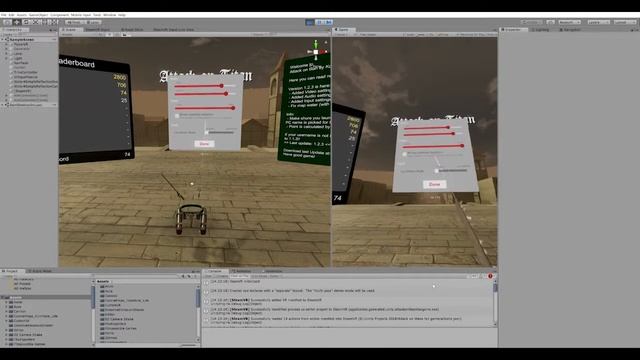The height and width of the screenshot is (360, 640).
Task: Click the Pause button
Action: click(x=320, y=22)
